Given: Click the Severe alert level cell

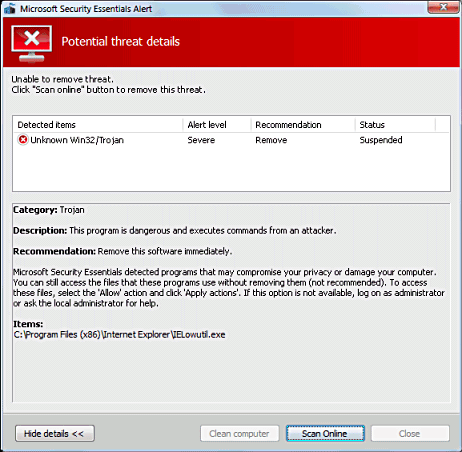Looking at the screenshot, I should pyautogui.click(x=201, y=140).
